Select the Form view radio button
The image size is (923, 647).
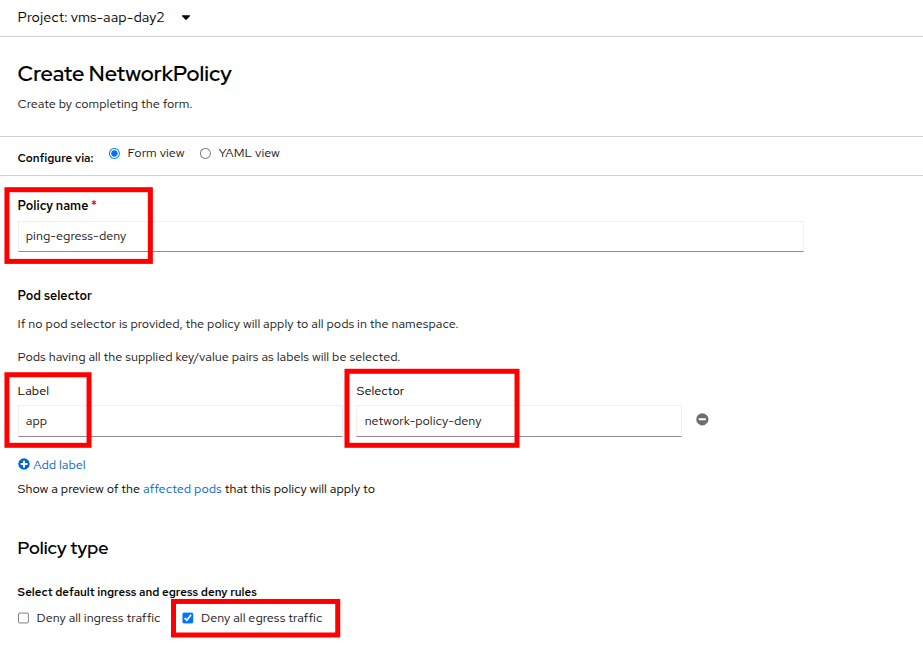[114, 153]
